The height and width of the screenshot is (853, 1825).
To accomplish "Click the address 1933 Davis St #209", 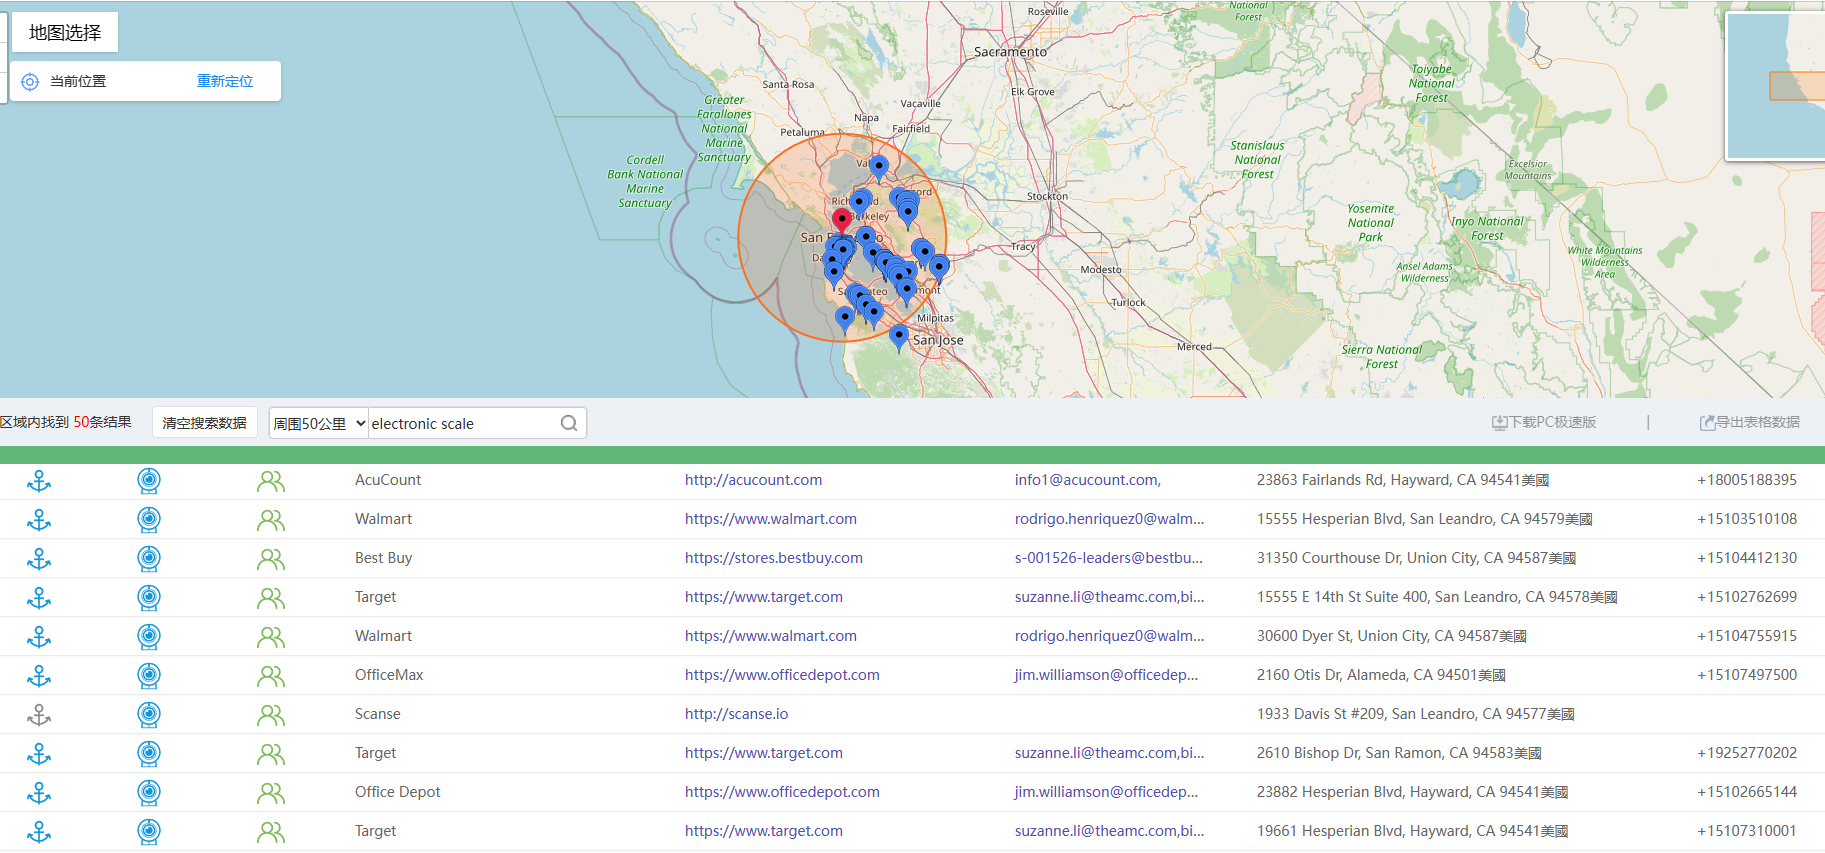I will (x=1416, y=714).
